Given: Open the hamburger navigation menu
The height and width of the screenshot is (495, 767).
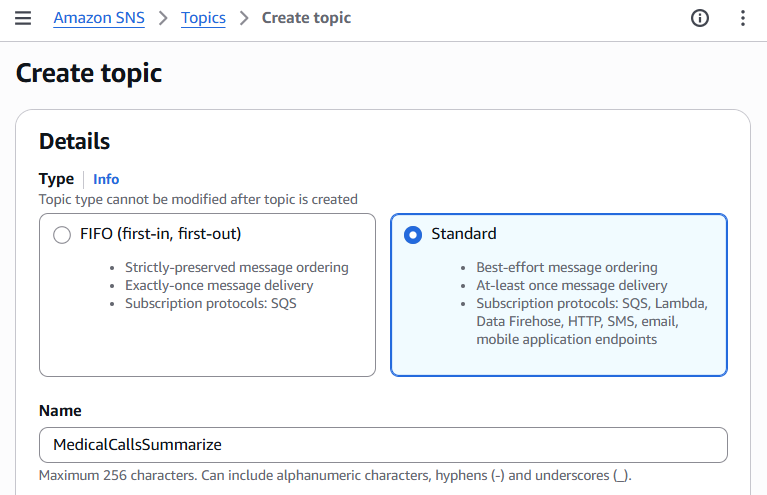Looking at the screenshot, I should coord(23,18).
